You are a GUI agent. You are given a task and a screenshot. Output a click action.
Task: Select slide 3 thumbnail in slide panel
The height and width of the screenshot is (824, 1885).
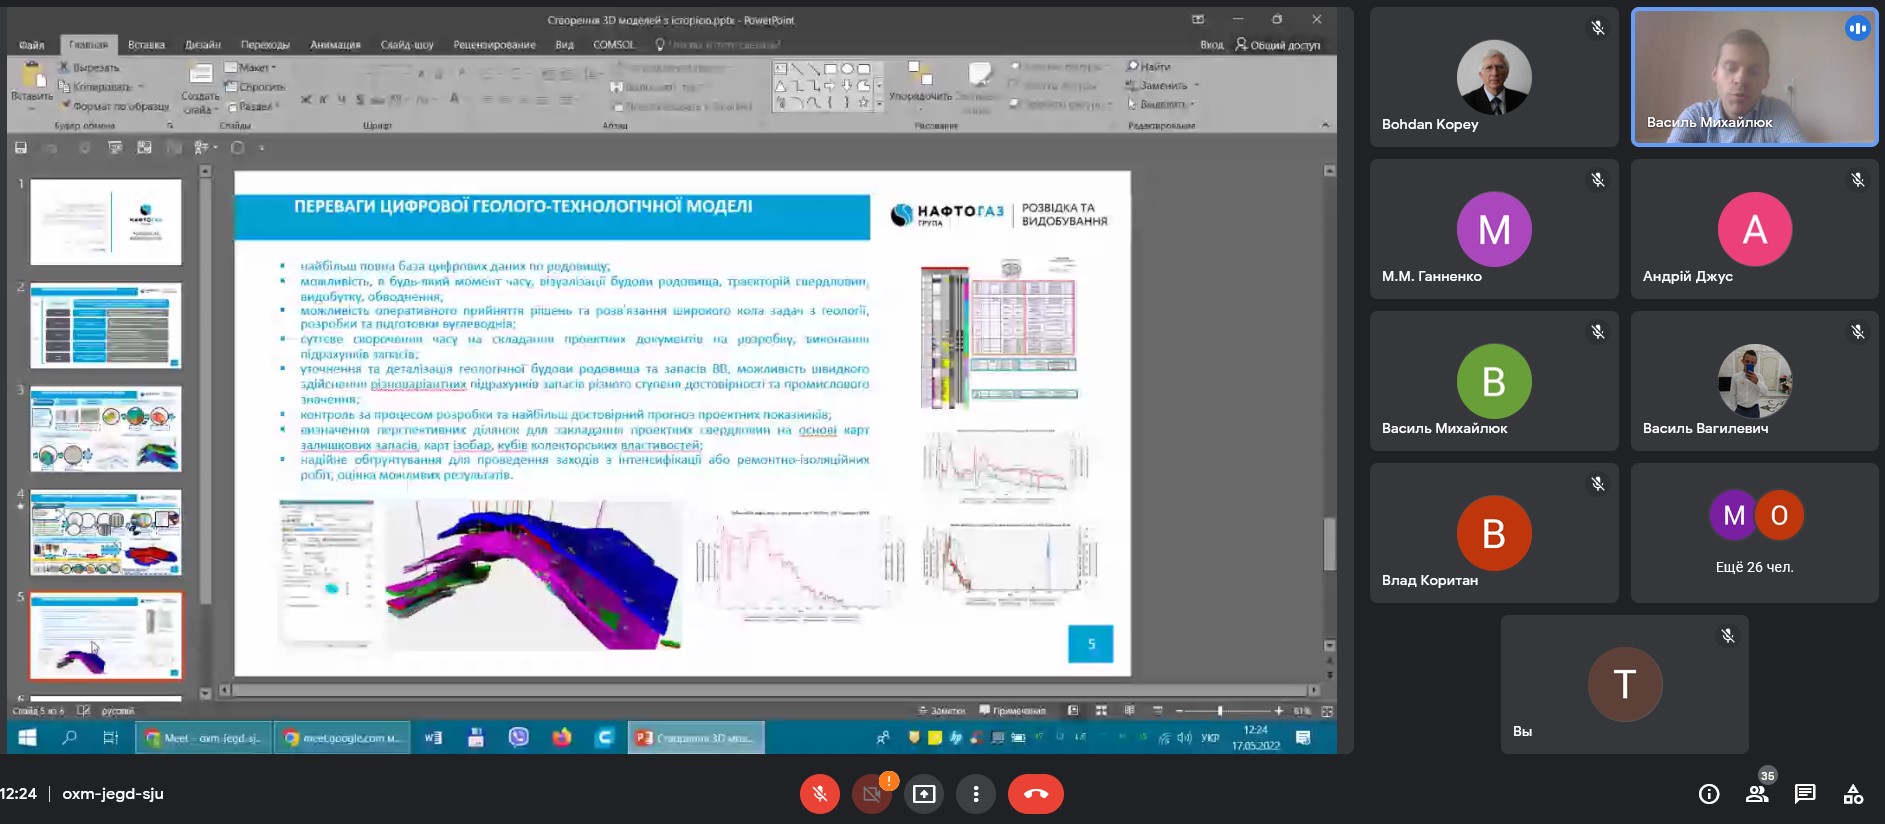(x=106, y=429)
